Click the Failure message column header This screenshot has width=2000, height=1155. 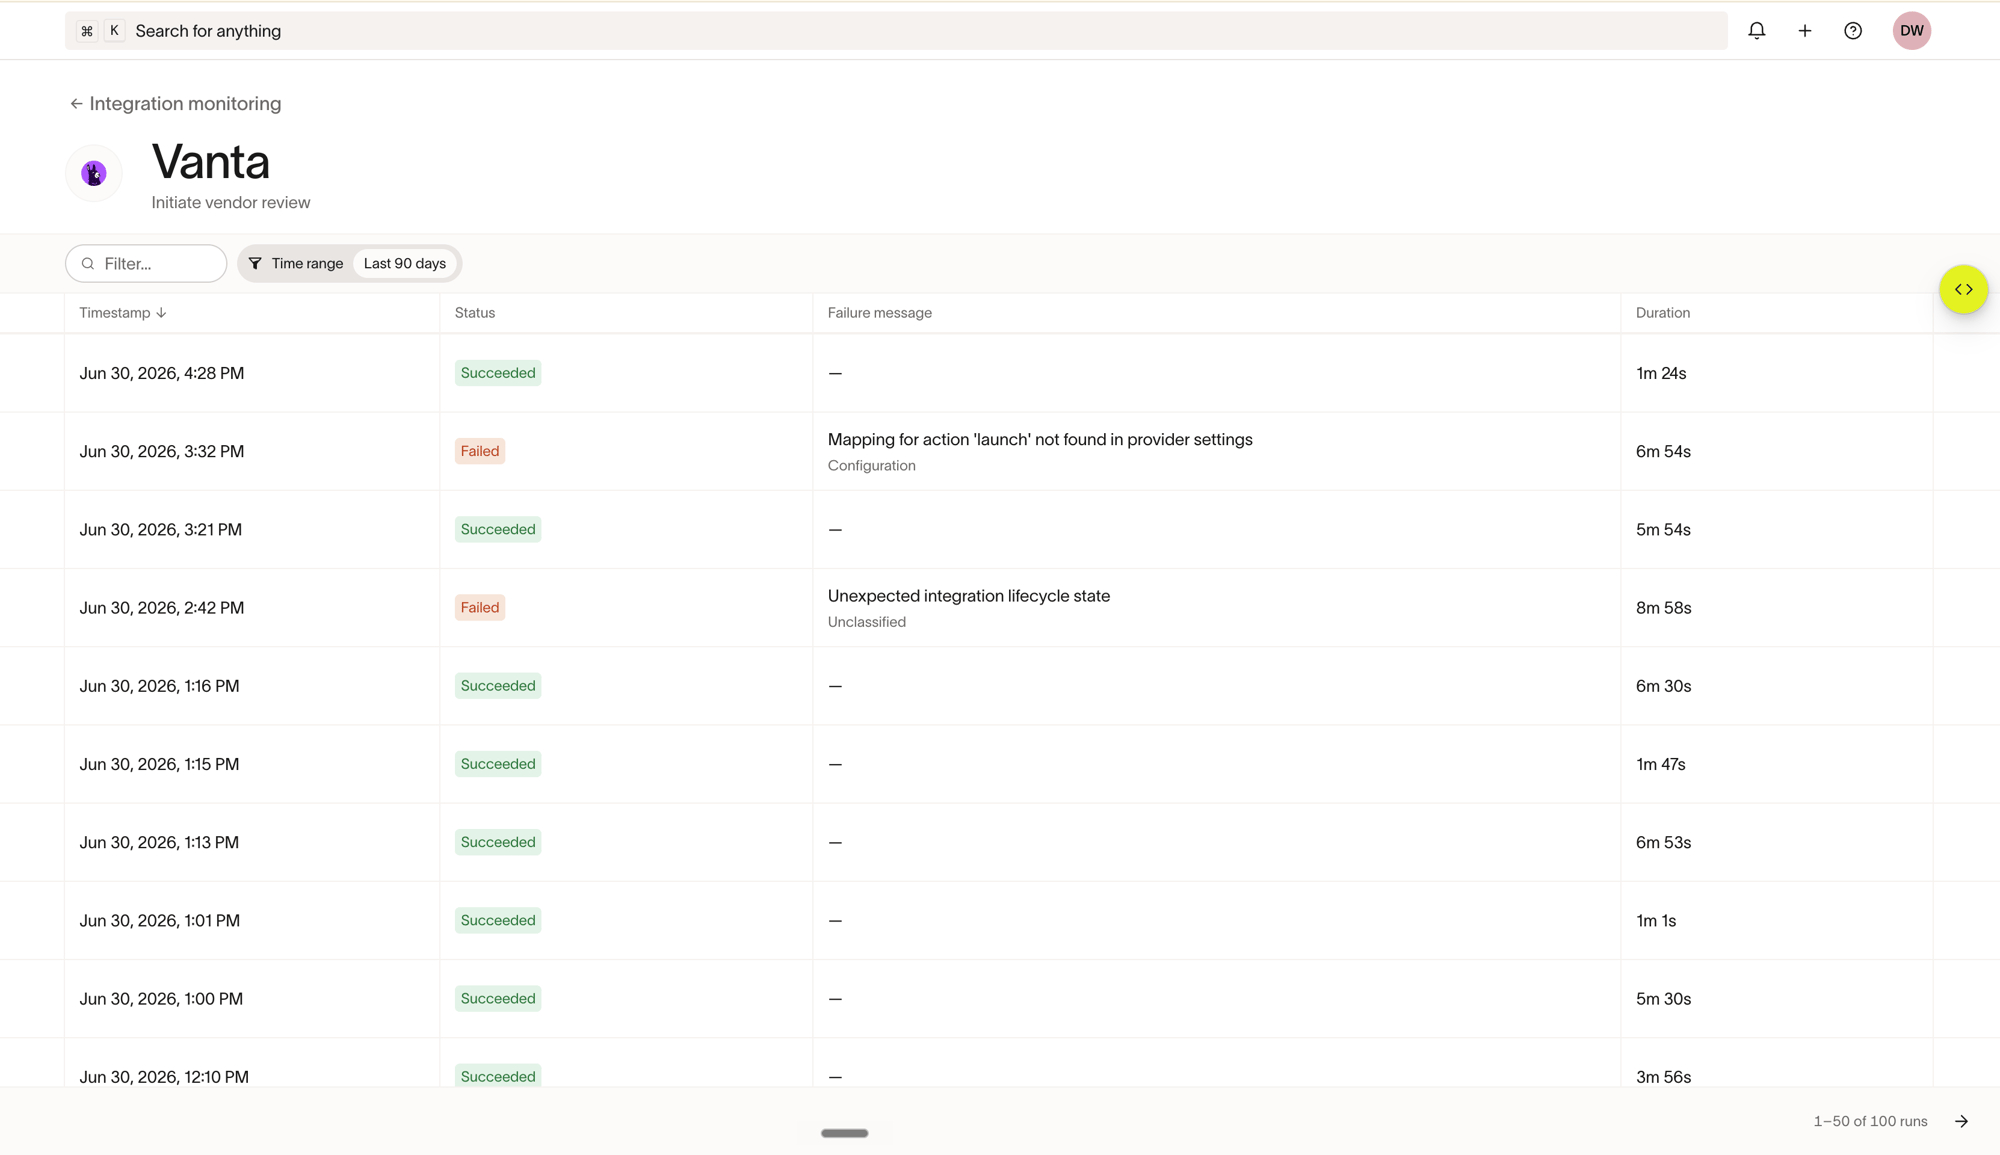880,313
